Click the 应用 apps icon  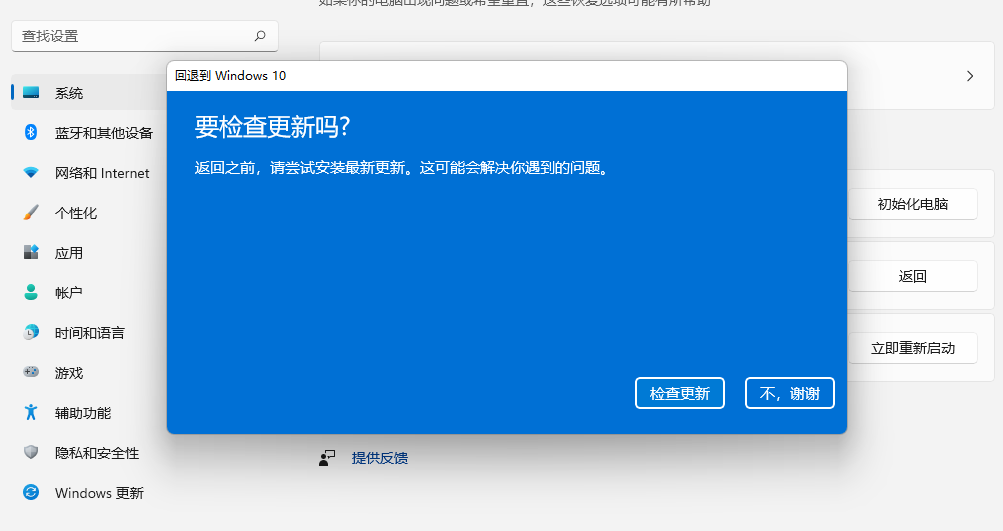31,253
